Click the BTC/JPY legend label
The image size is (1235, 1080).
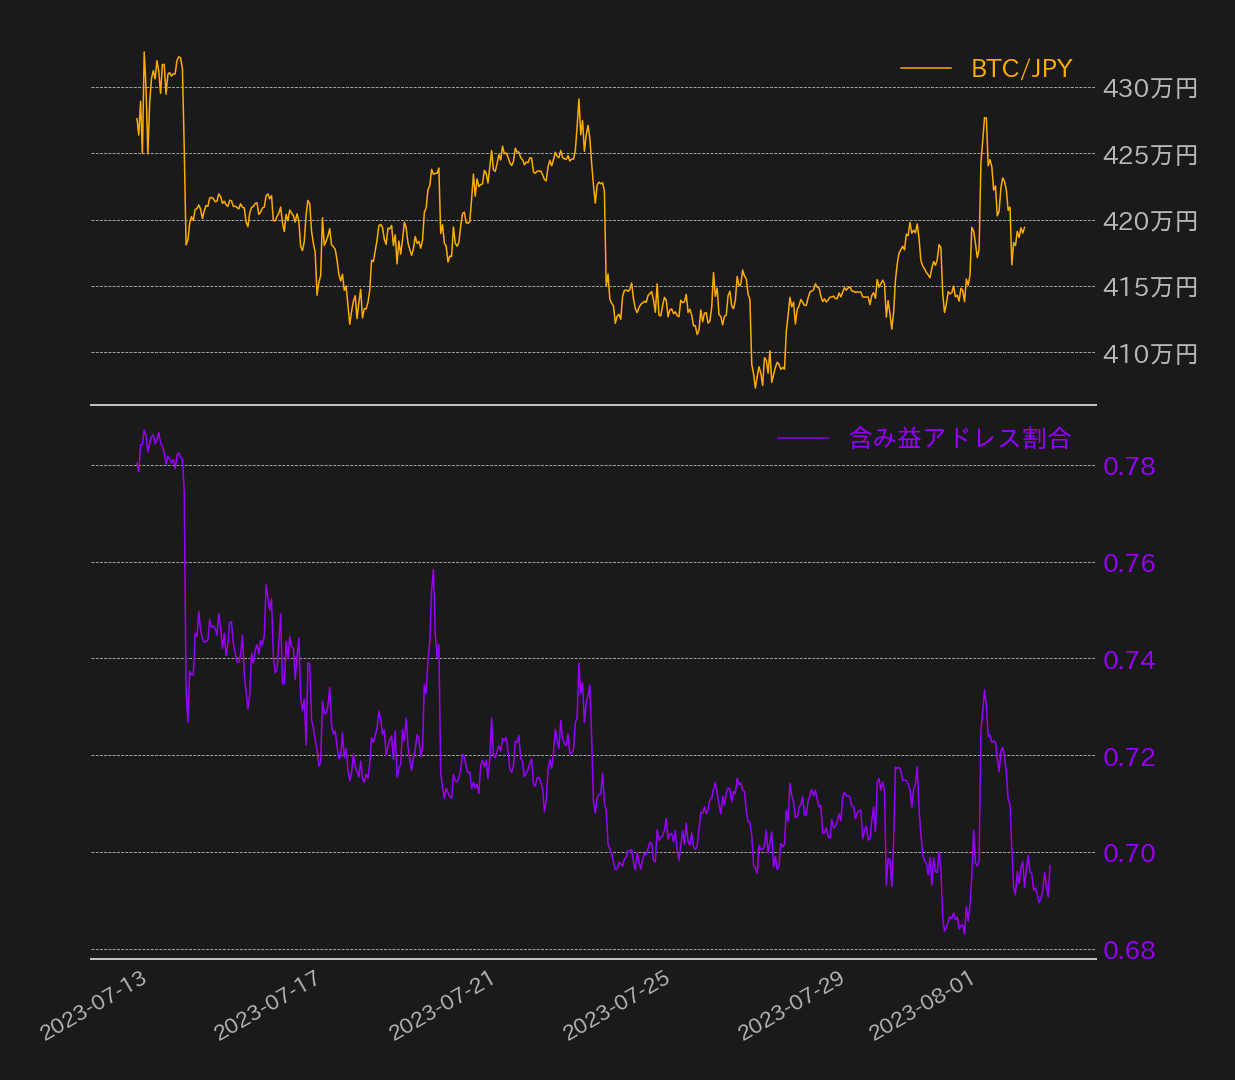1021,68
